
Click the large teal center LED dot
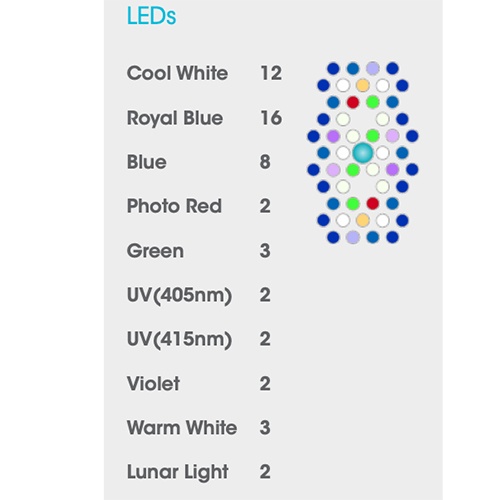(x=363, y=153)
